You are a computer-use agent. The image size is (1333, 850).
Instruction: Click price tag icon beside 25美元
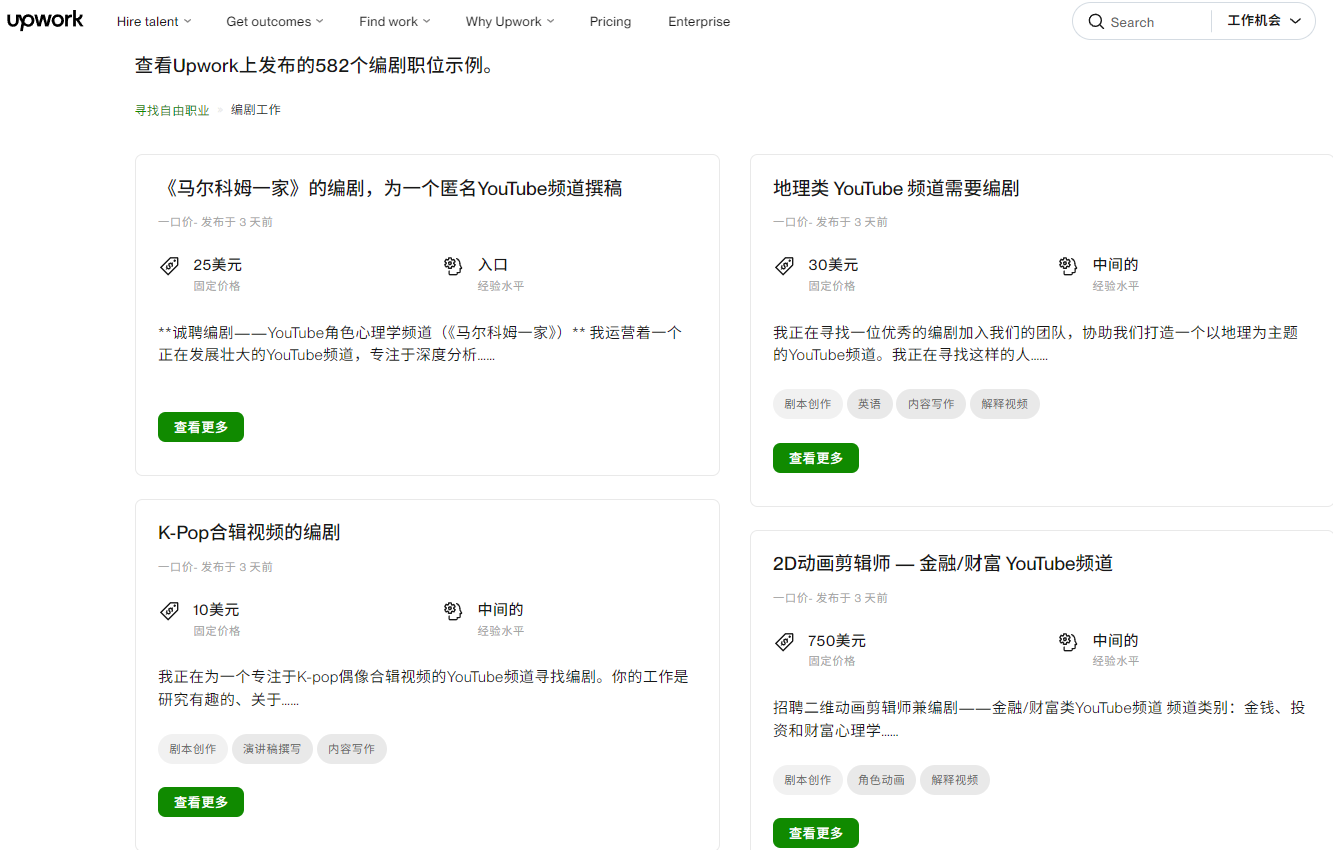[x=170, y=266]
